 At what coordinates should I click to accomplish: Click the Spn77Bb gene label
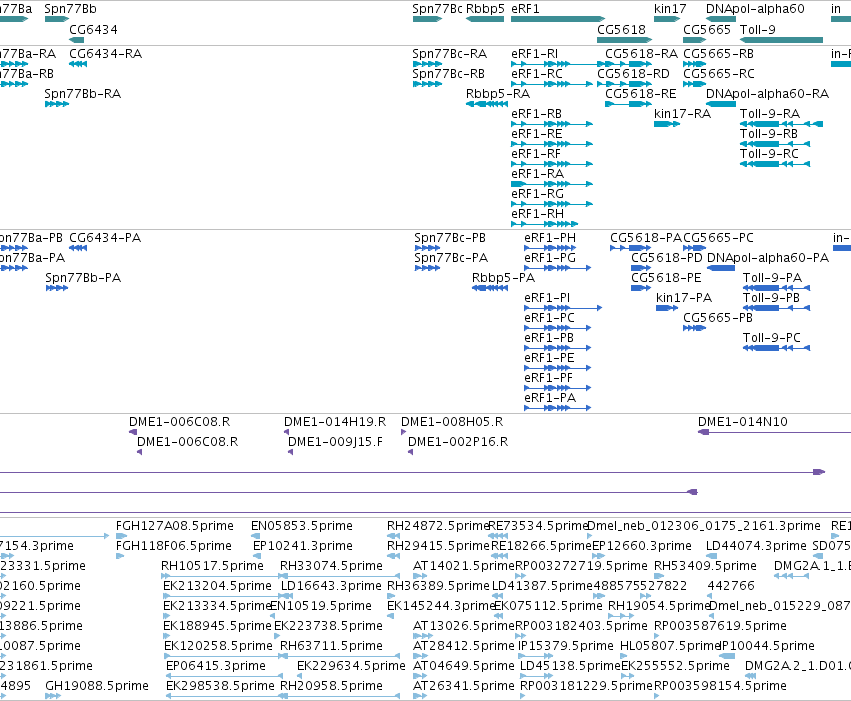point(70,9)
